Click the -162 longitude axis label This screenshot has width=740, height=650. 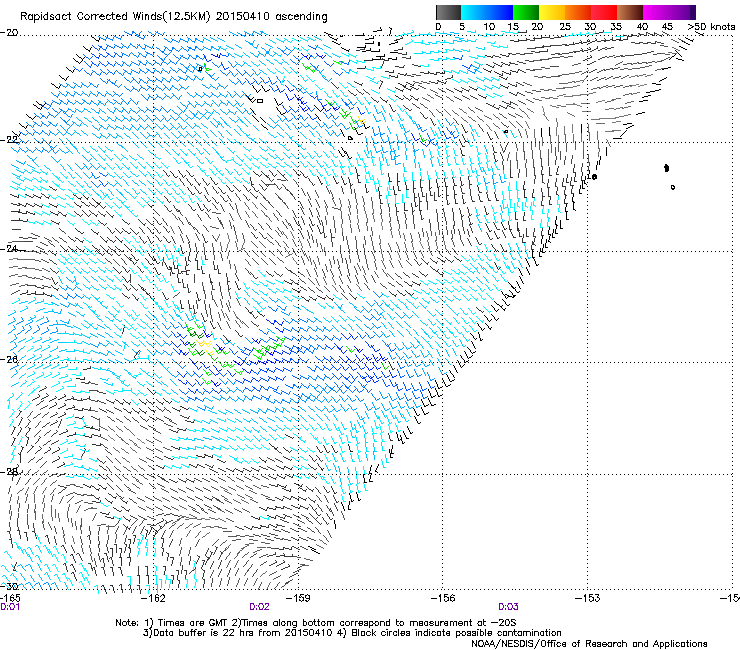click(x=154, y=598)
